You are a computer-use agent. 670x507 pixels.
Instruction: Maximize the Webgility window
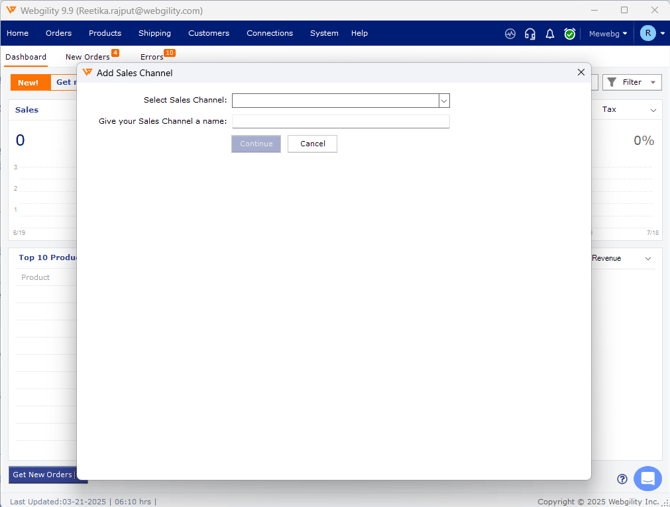[624, 10]
